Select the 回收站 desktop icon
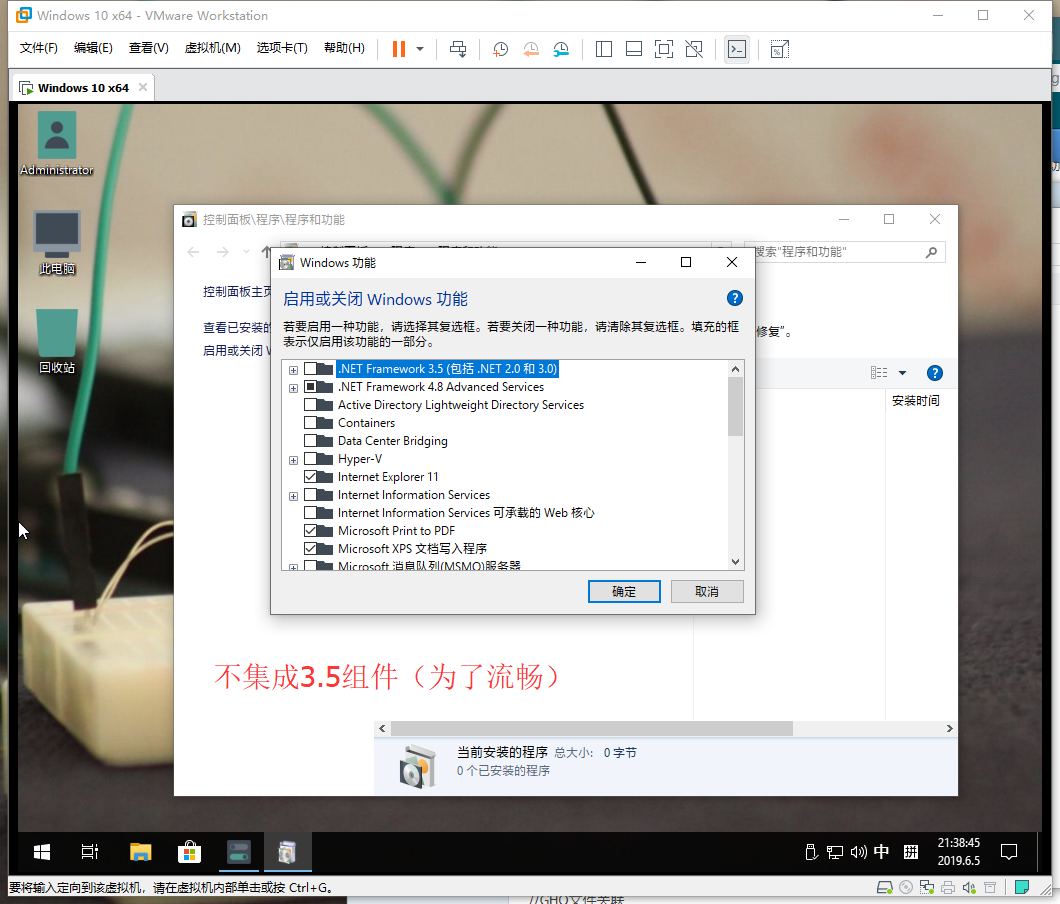This screenshot has width=1060, height=904. coord(57,342)
